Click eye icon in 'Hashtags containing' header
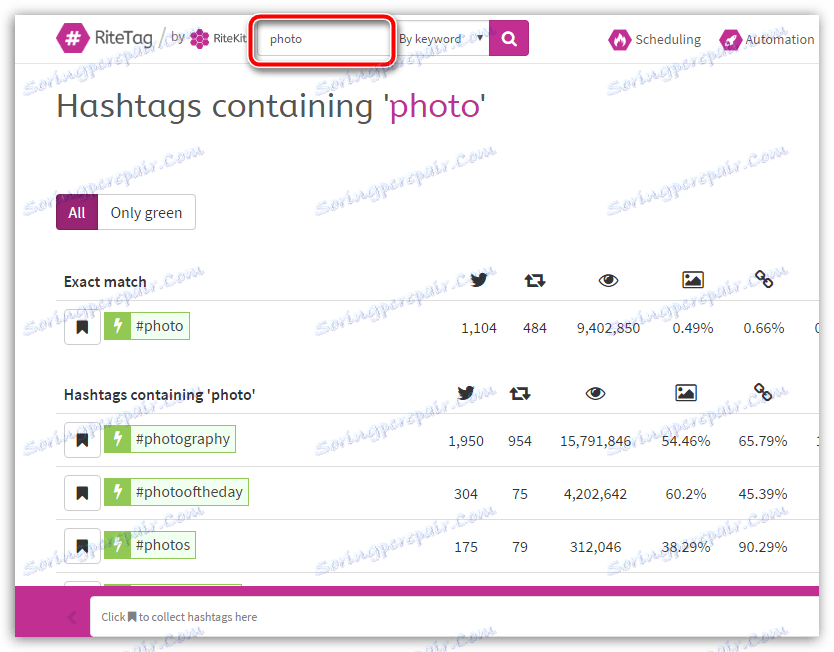The height and width of the screenshot is (652, 834). point(595,394)
